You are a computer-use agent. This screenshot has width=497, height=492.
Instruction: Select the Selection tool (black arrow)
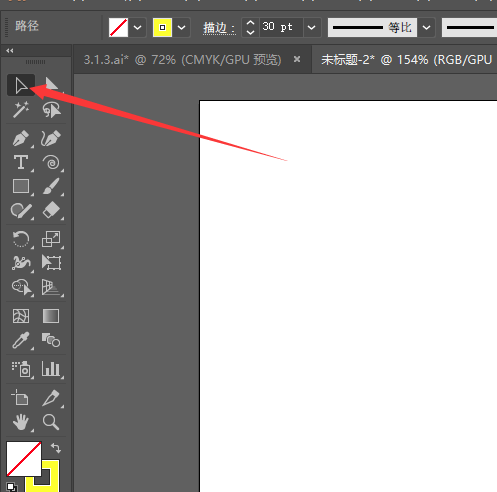(x=21, y=85)
